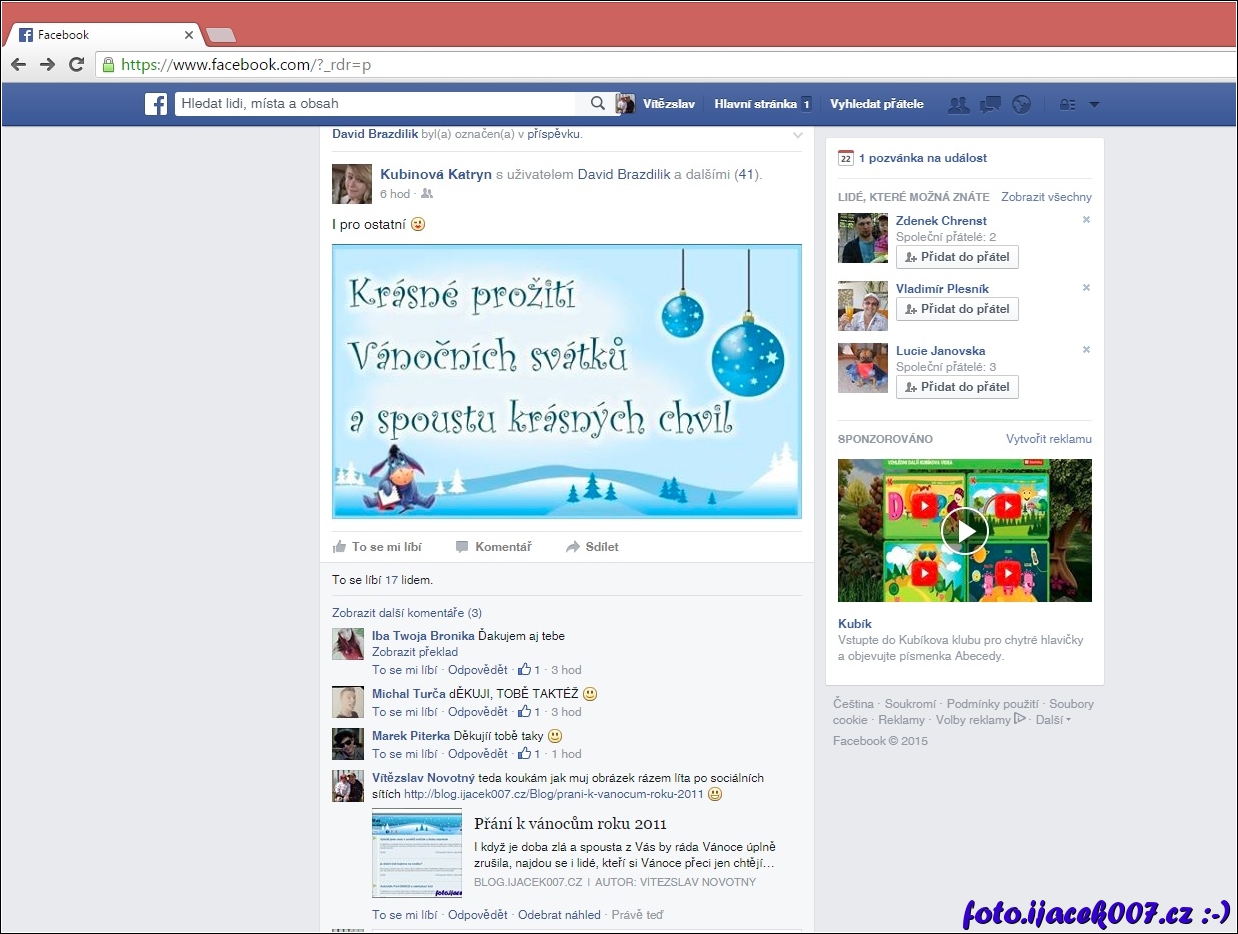Open the privacy shortcuts lock icon
The height and width of the screenshot is (934, 1238).
1067,104
